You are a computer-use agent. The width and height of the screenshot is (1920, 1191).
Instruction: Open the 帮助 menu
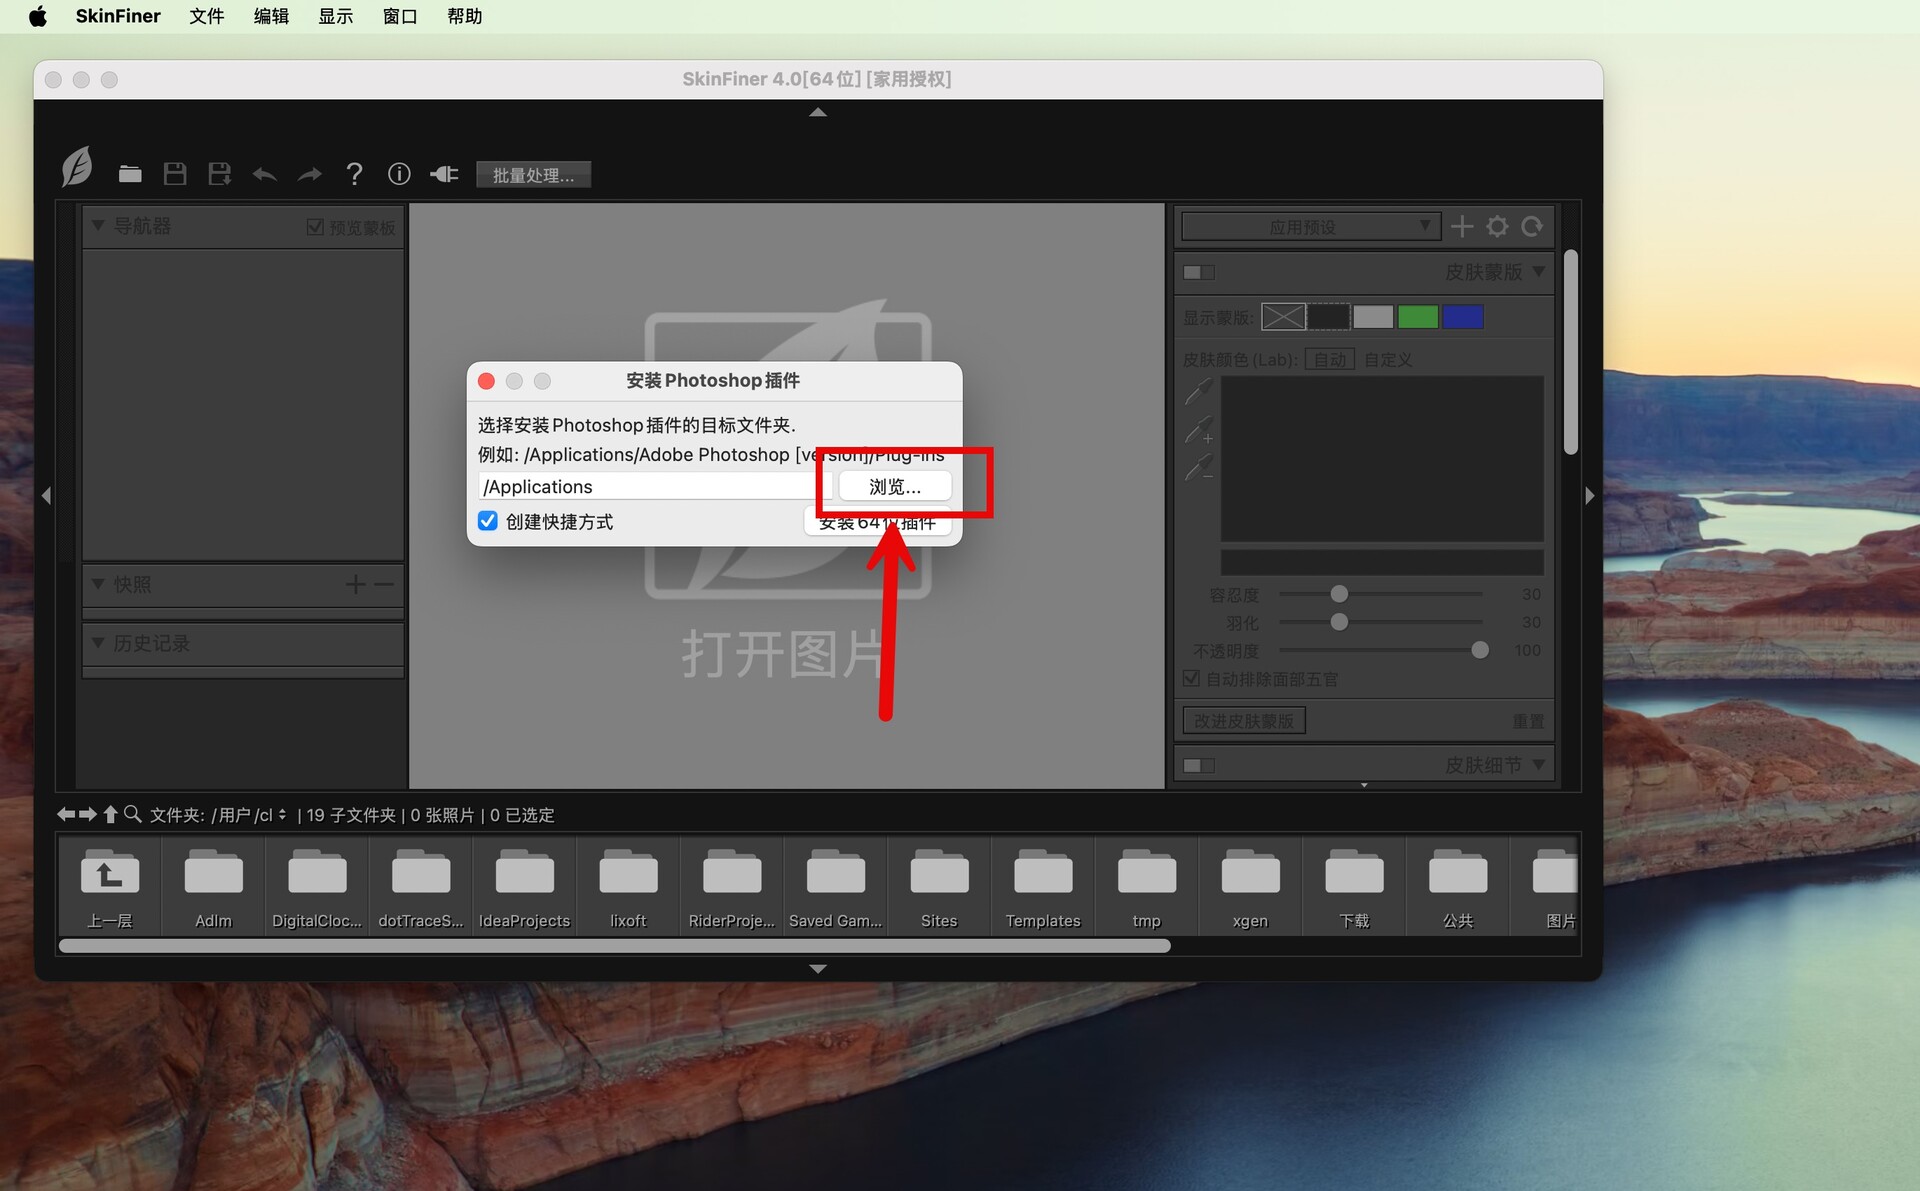465,16
